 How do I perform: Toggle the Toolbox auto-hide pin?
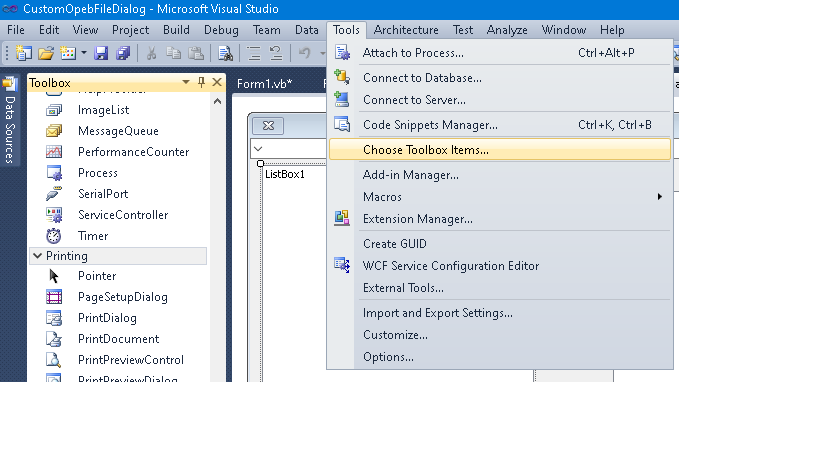201,82
